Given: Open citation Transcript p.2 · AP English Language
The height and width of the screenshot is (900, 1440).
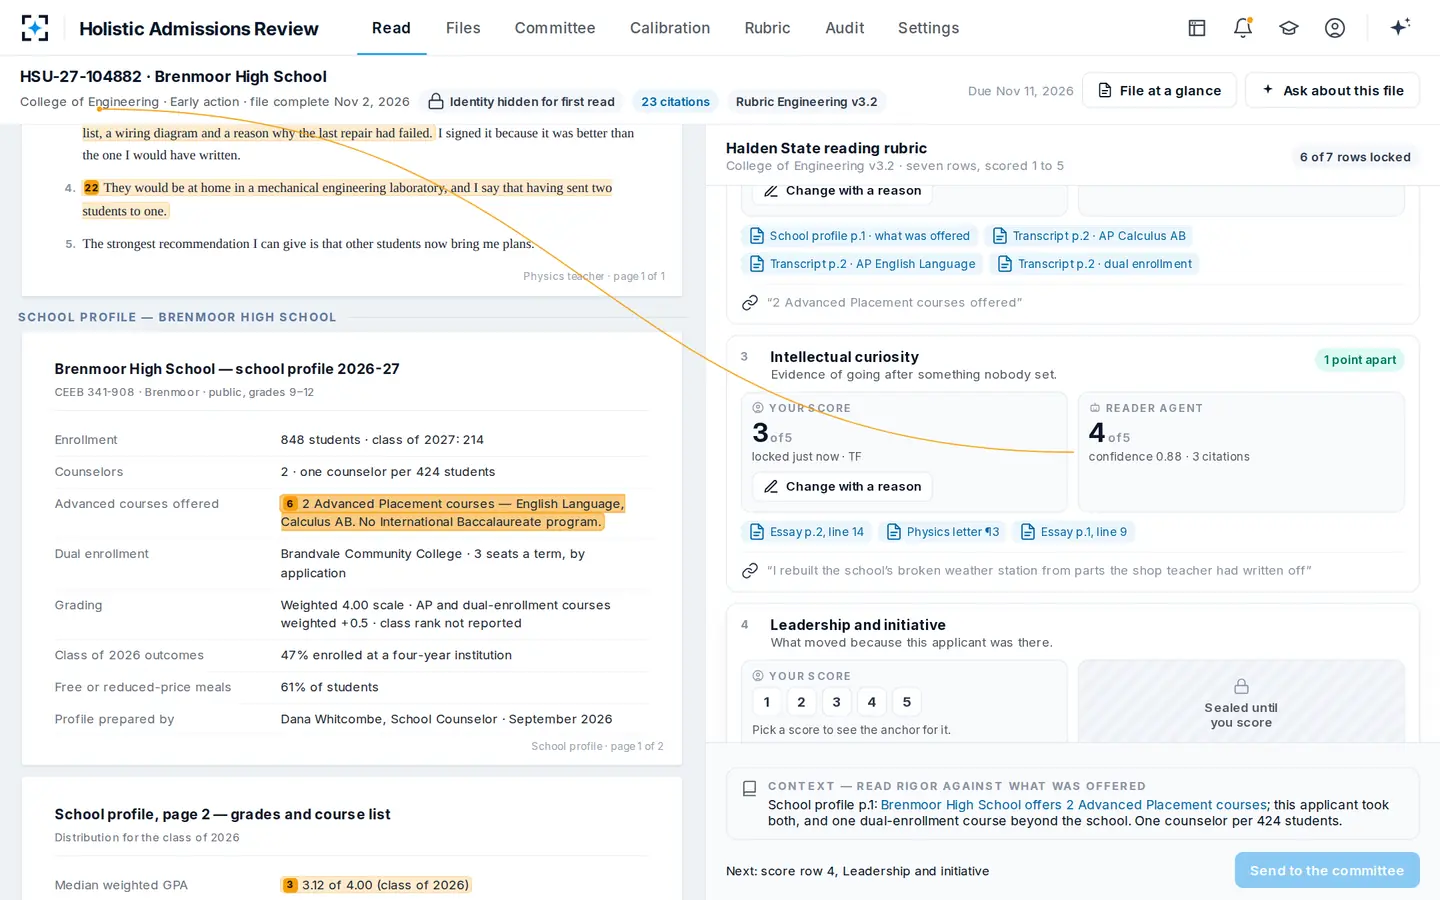Looking at the screenshot, I should [863, 264].
